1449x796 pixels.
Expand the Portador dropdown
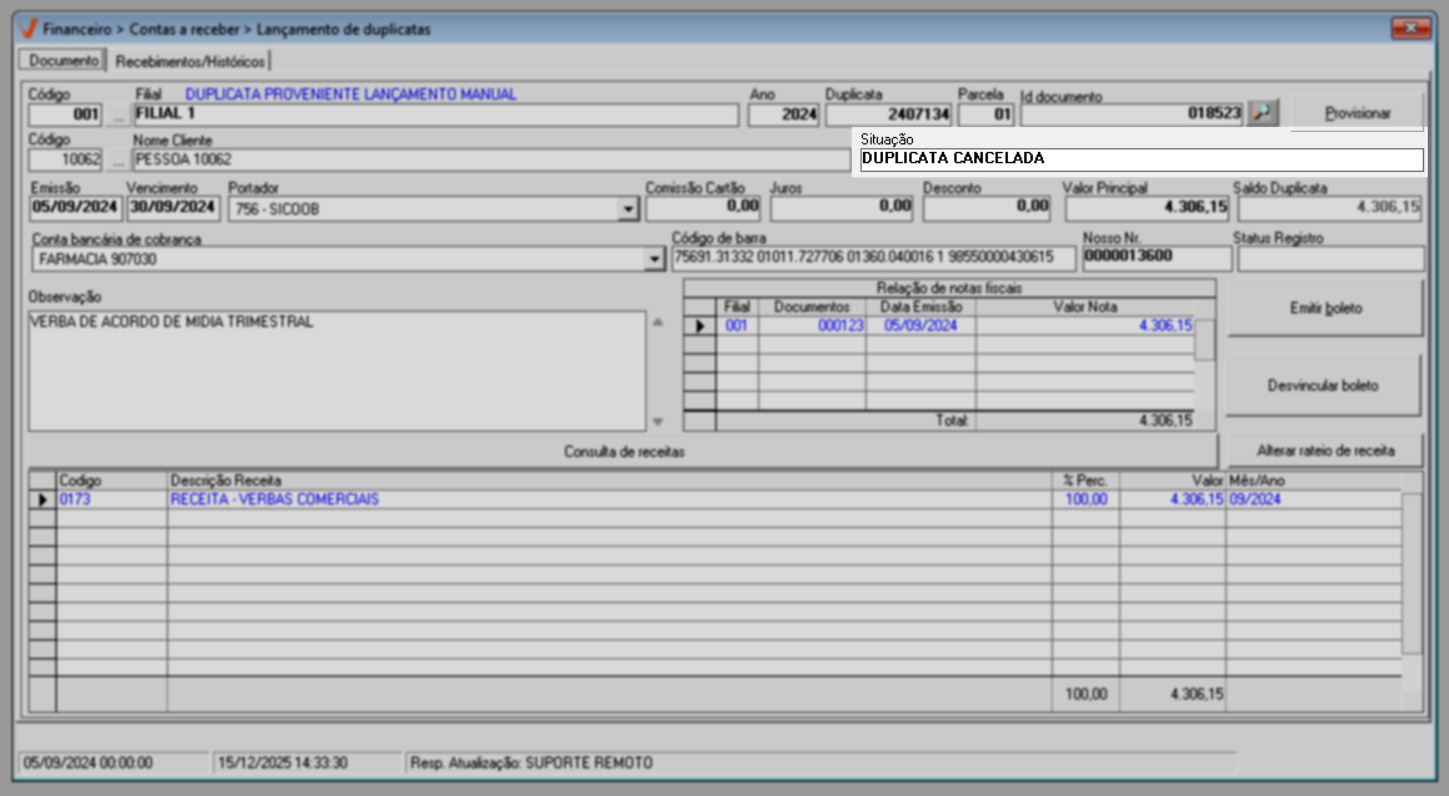(x=628, y=209)
